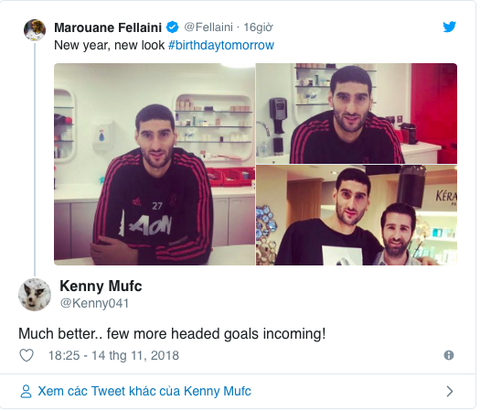Open Xem các Tweet khác của Kenny Mufc
Viewport: 480px width, 411px height.
144,391
